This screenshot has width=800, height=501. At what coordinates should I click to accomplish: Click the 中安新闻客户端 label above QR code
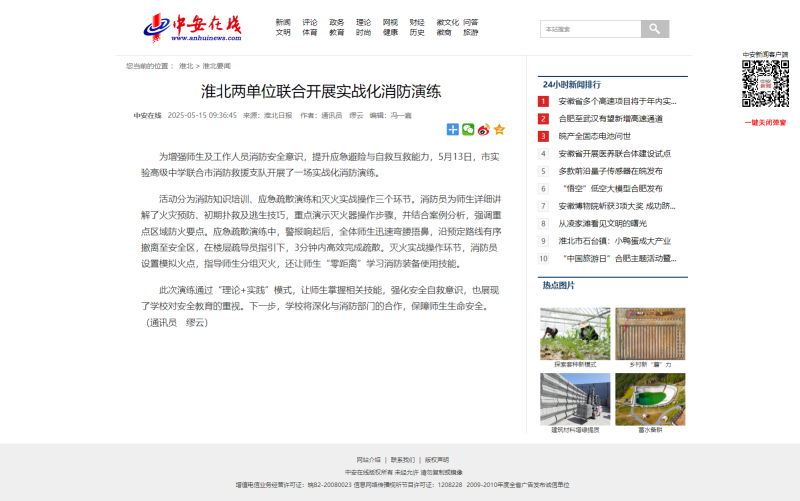tap(765, 55)
